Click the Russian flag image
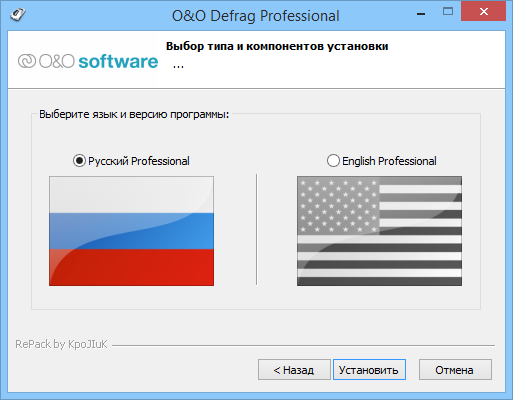 [131, 231]
